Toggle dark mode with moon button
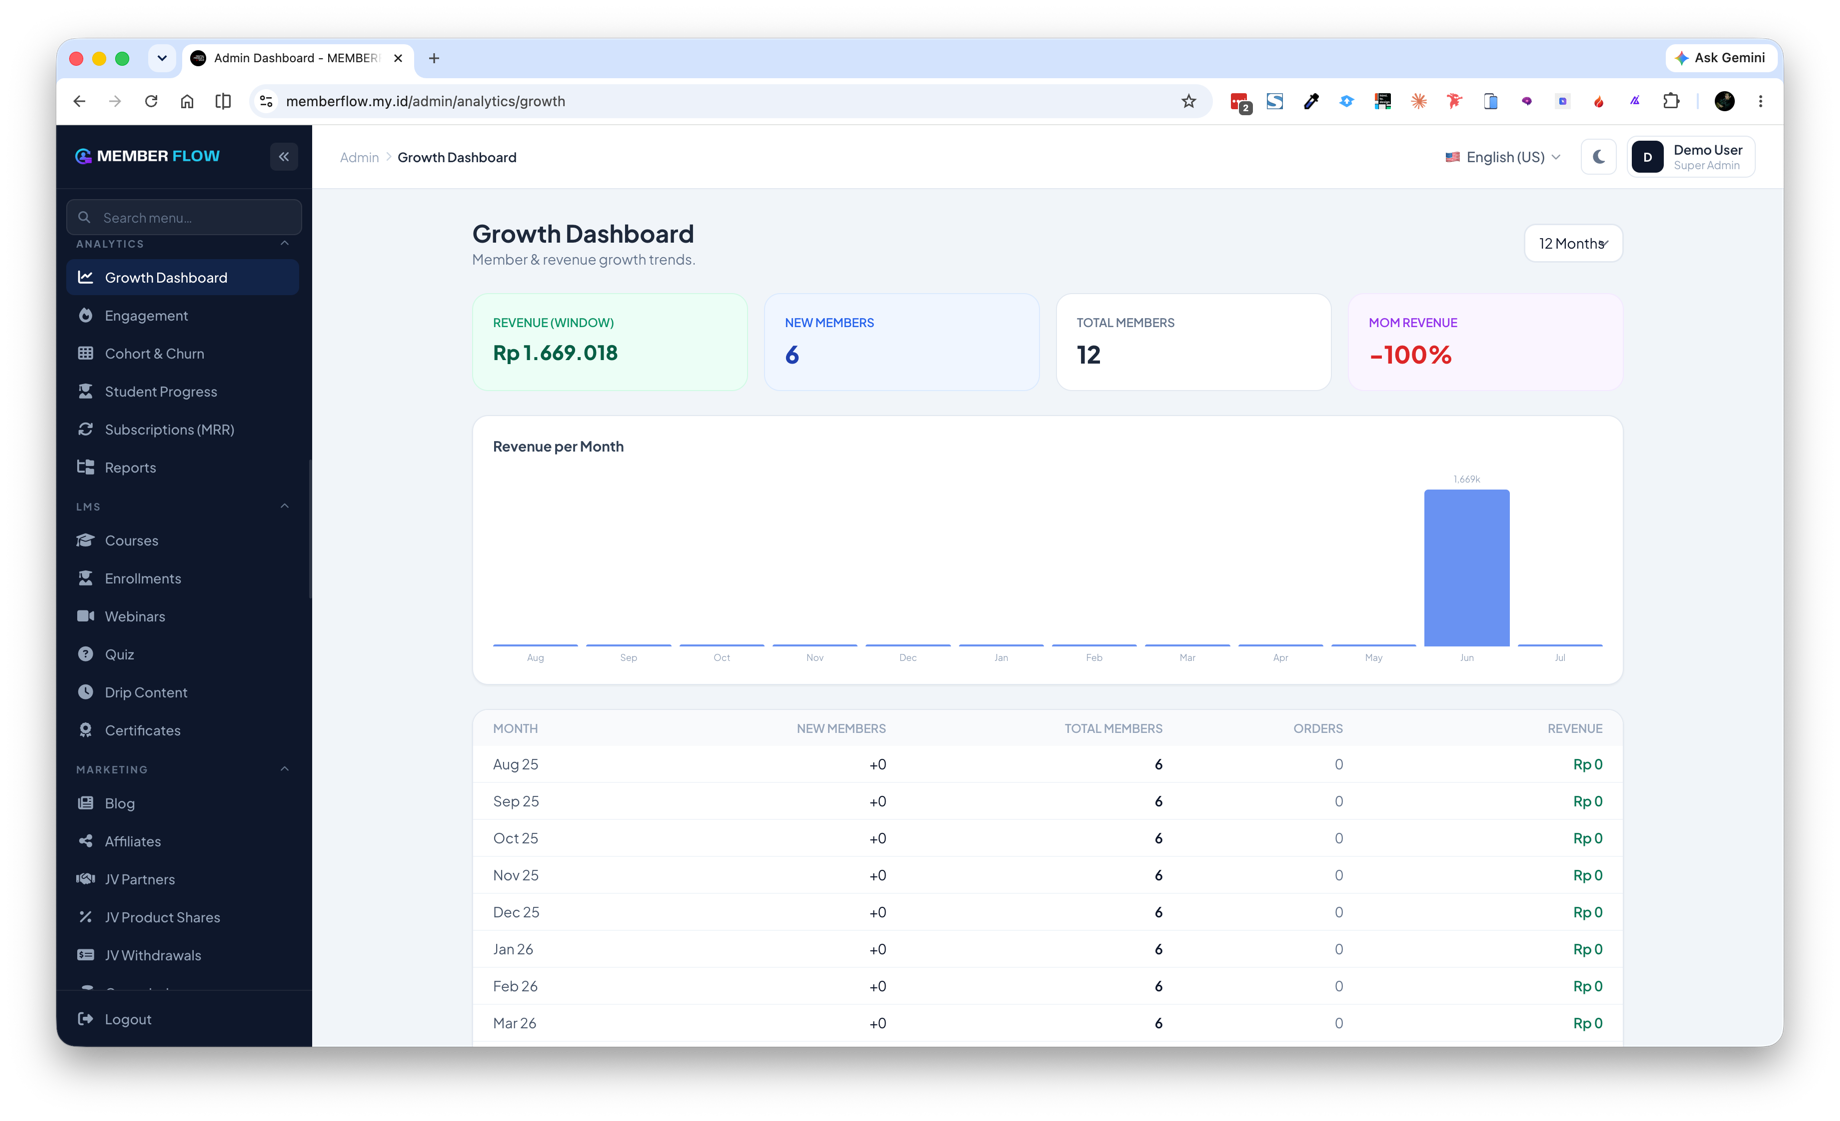This screenshot has height=1121, width=1840. pos(1598,157)
